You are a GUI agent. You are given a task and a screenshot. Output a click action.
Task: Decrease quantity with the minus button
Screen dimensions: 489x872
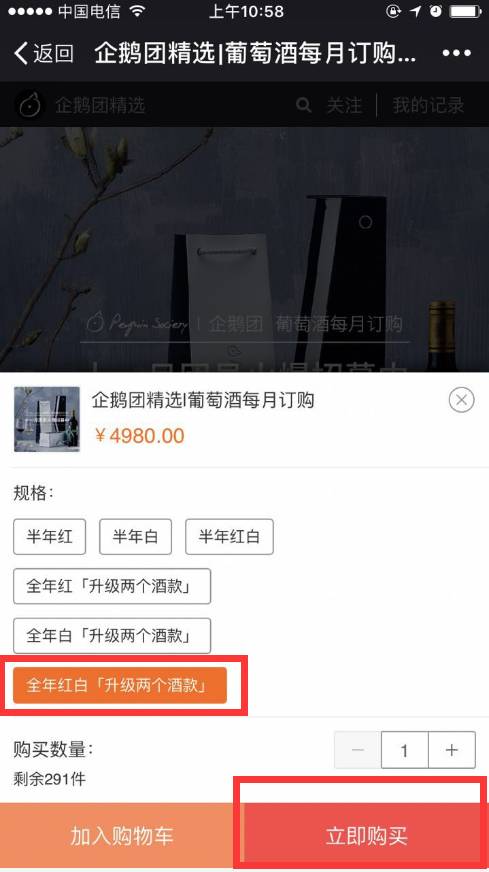point(358,750)
